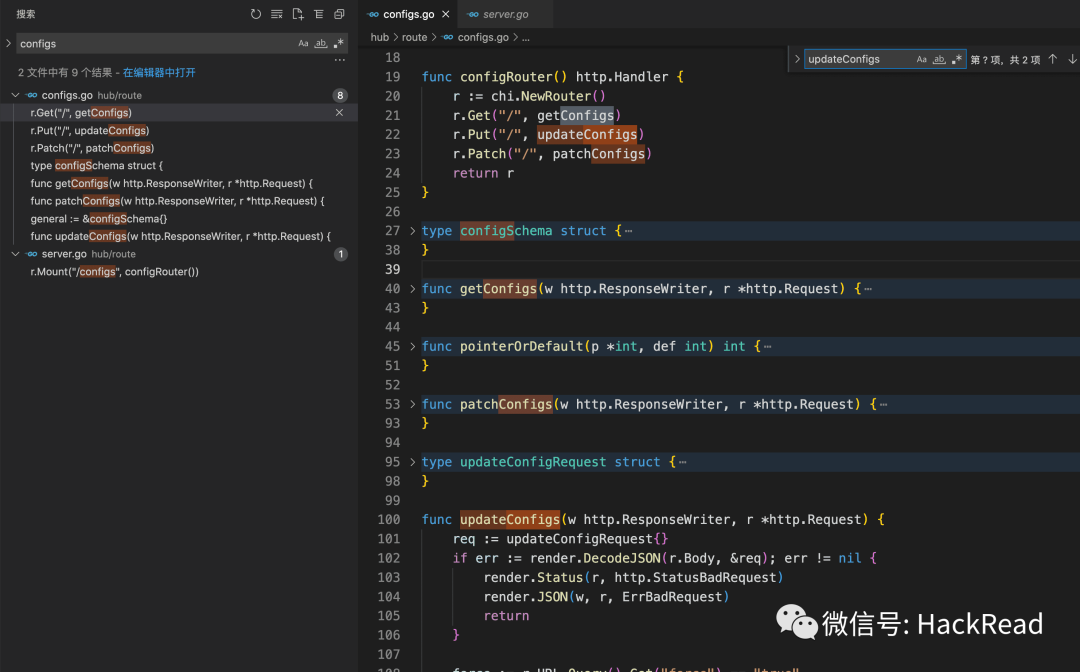Switch results to tree view
The height and width of the screenshot is (672, 1080).
coord(319,14)
